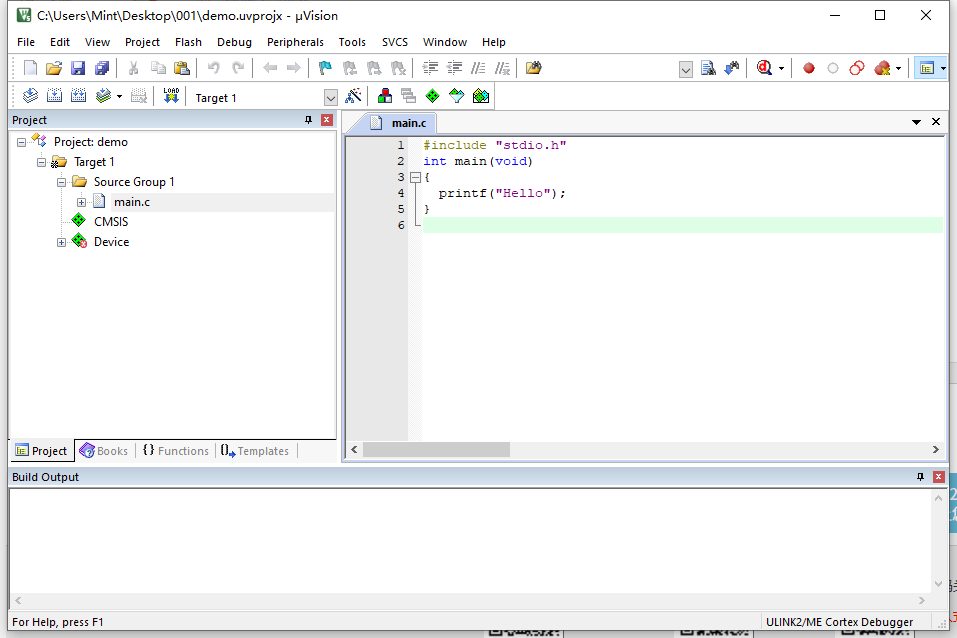This screenshot has width=957, height=638.
Task: Open the Kill Breakpoints dropdown arrow
Action: coord(898,69)
